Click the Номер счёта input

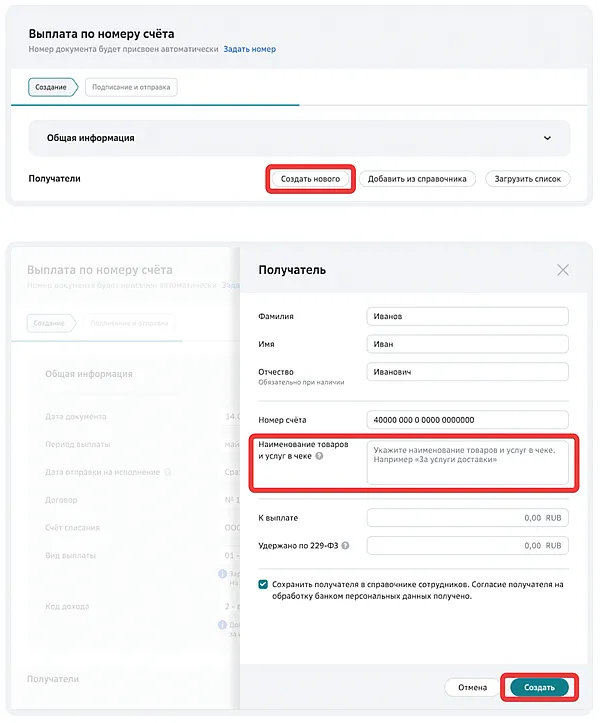(x=467, y=419)
